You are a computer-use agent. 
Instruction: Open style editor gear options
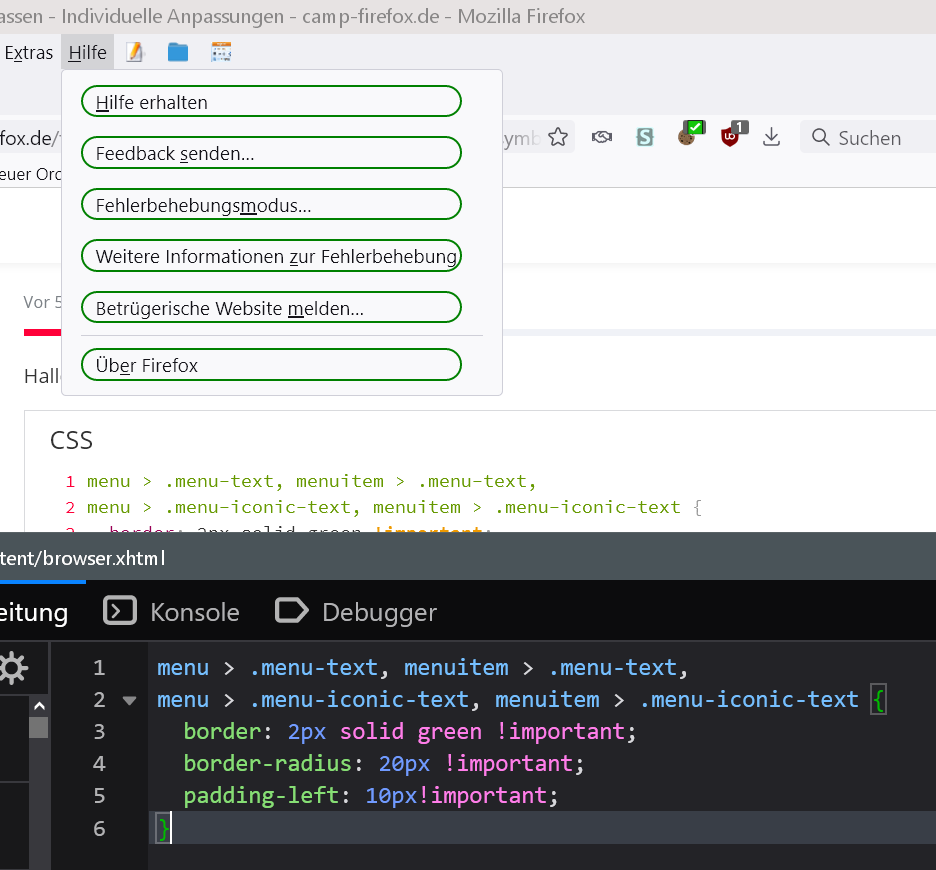[x=13, y=667]
